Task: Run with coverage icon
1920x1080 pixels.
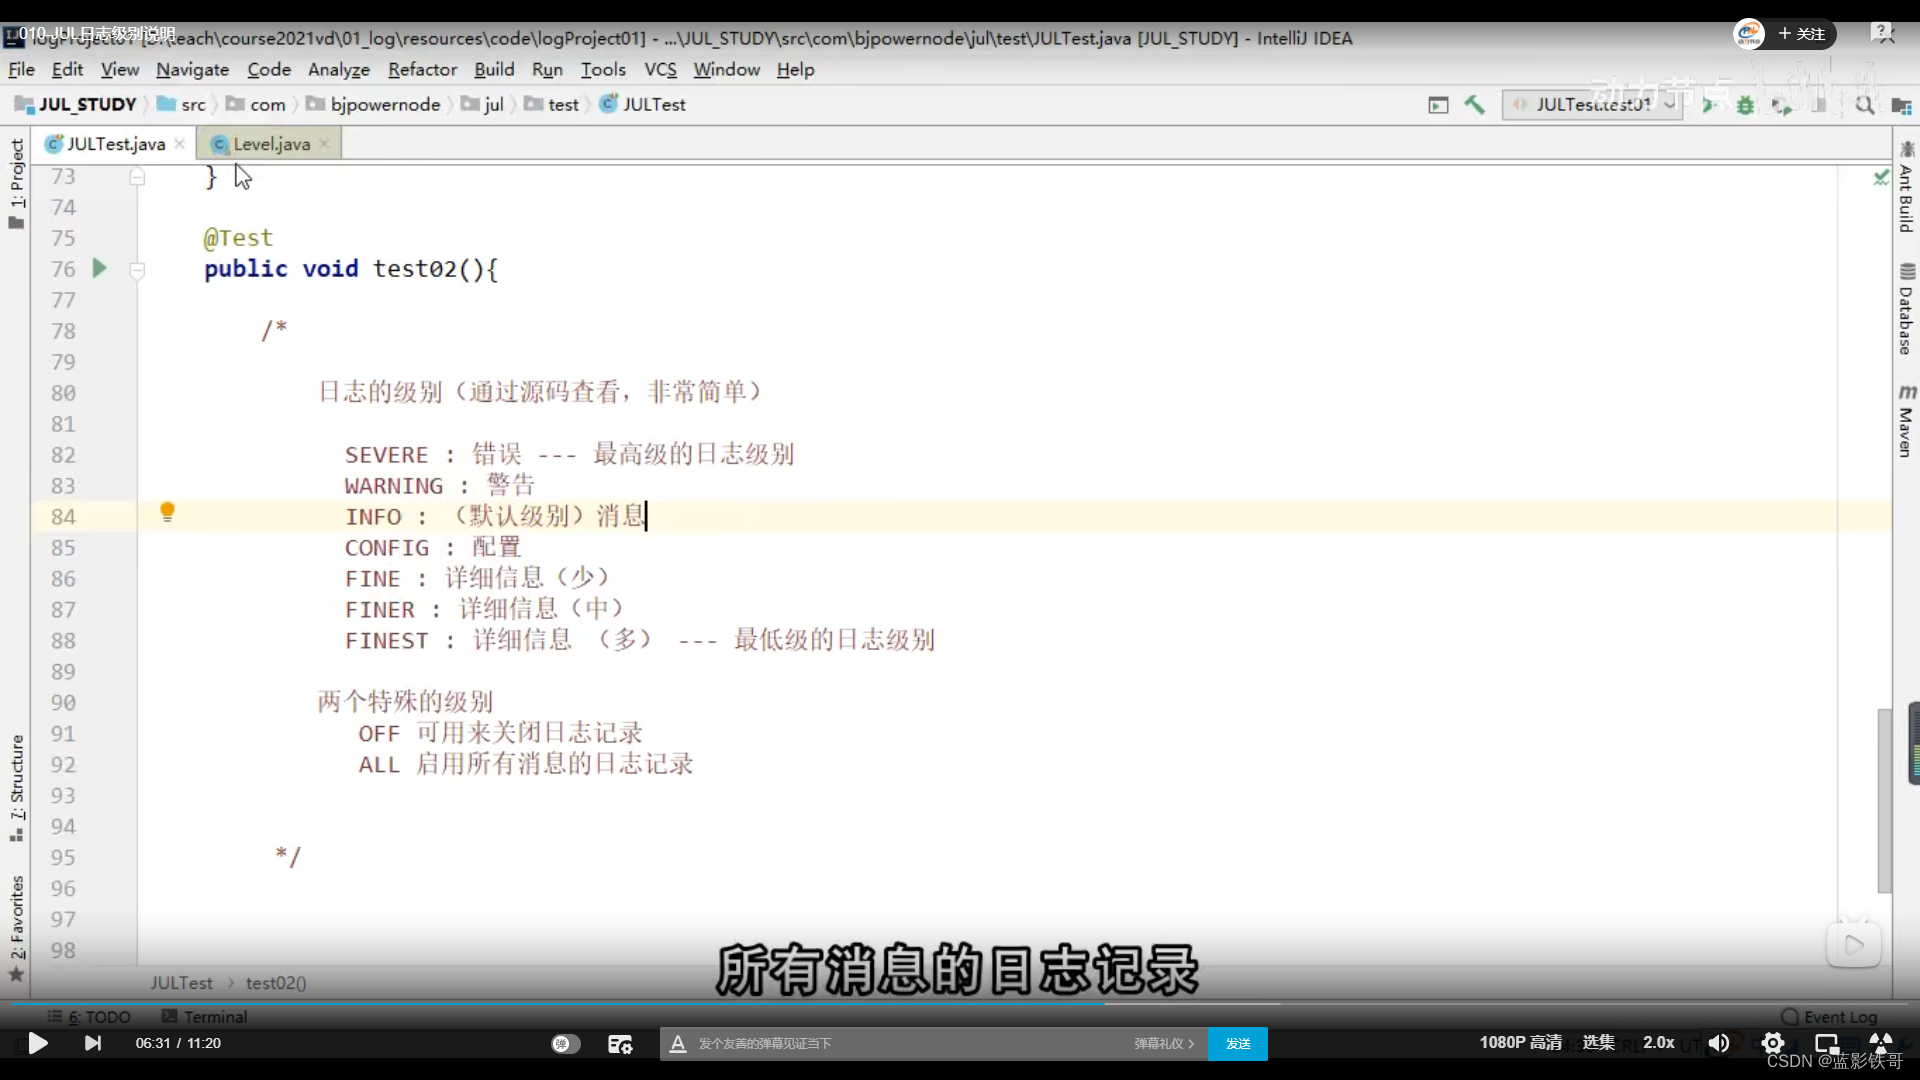Action: (1782, 105)
